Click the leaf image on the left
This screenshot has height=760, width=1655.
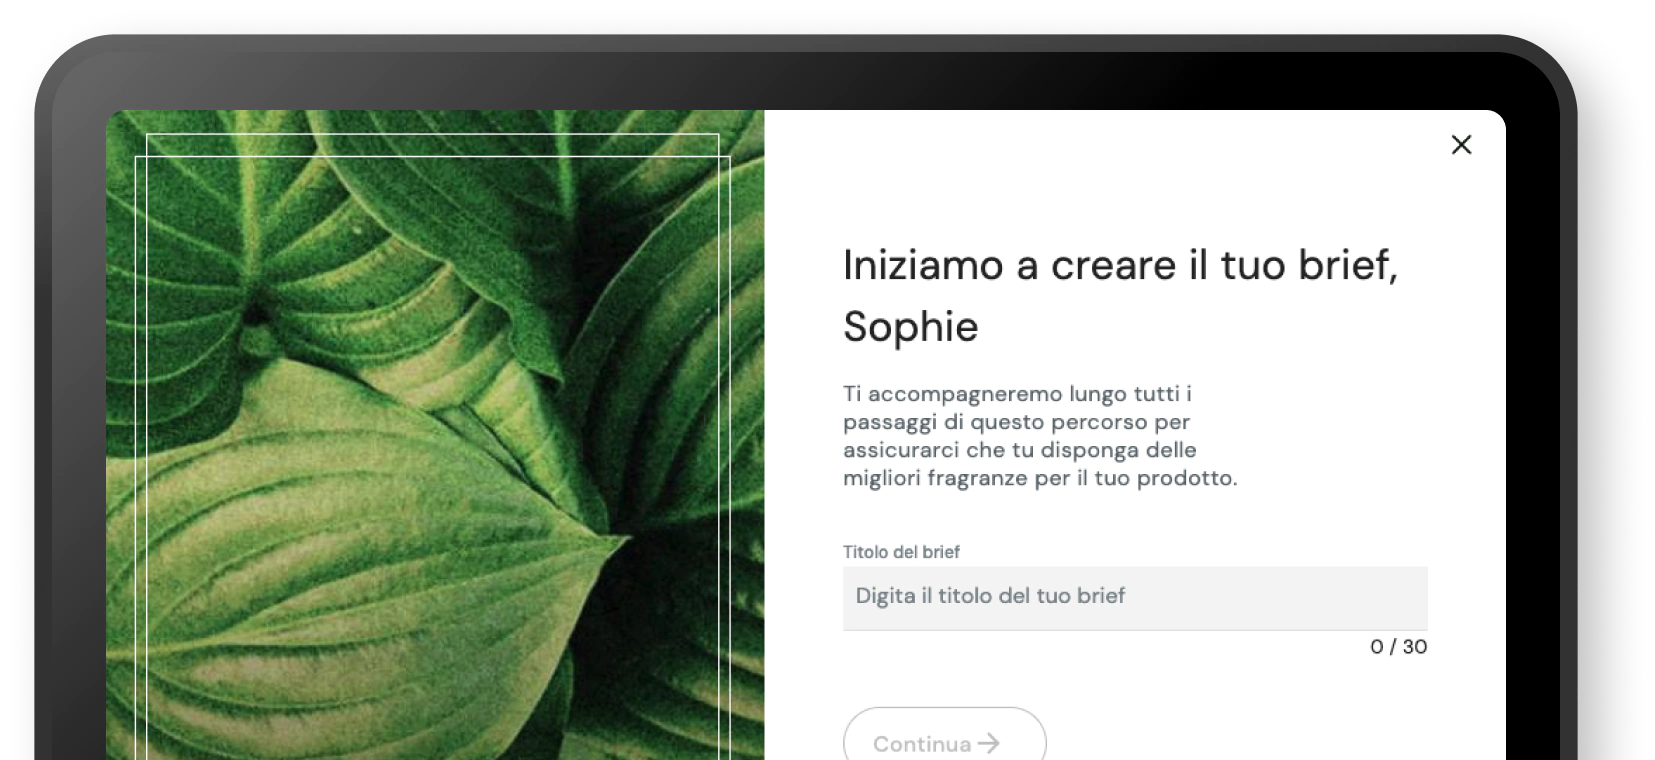click(x=435, y=435)
